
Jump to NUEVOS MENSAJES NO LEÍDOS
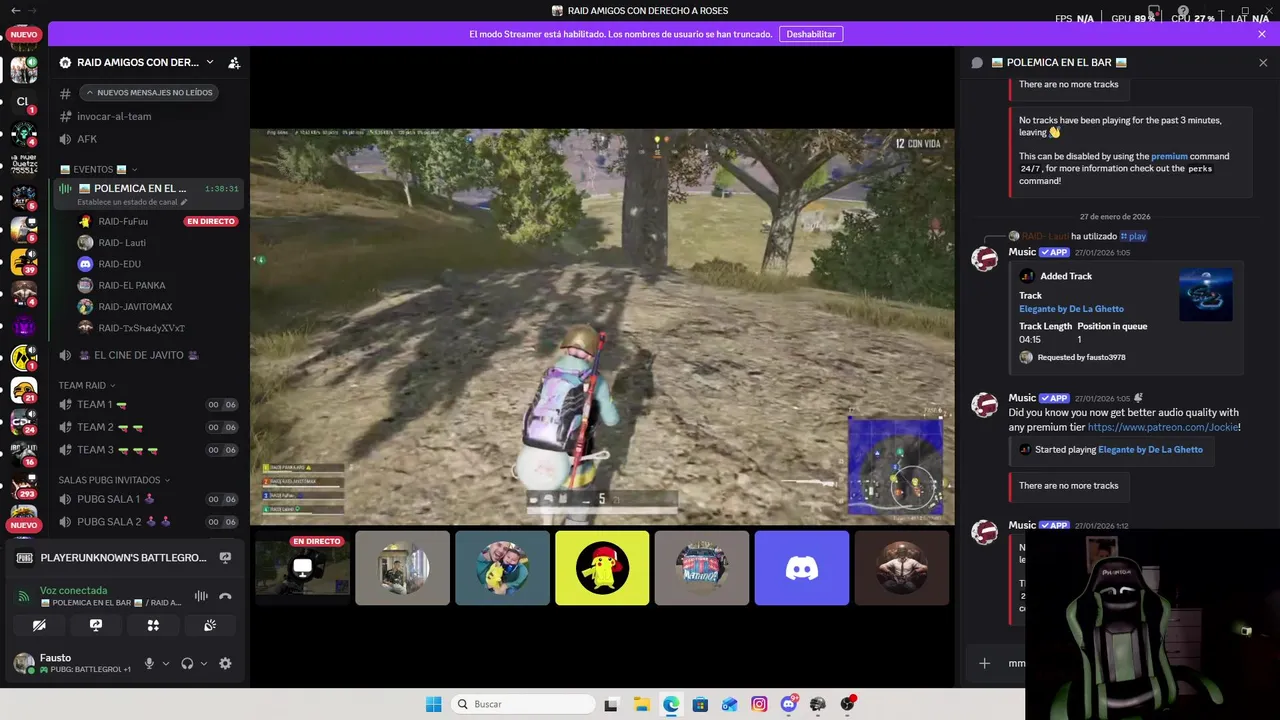point(148,92)
